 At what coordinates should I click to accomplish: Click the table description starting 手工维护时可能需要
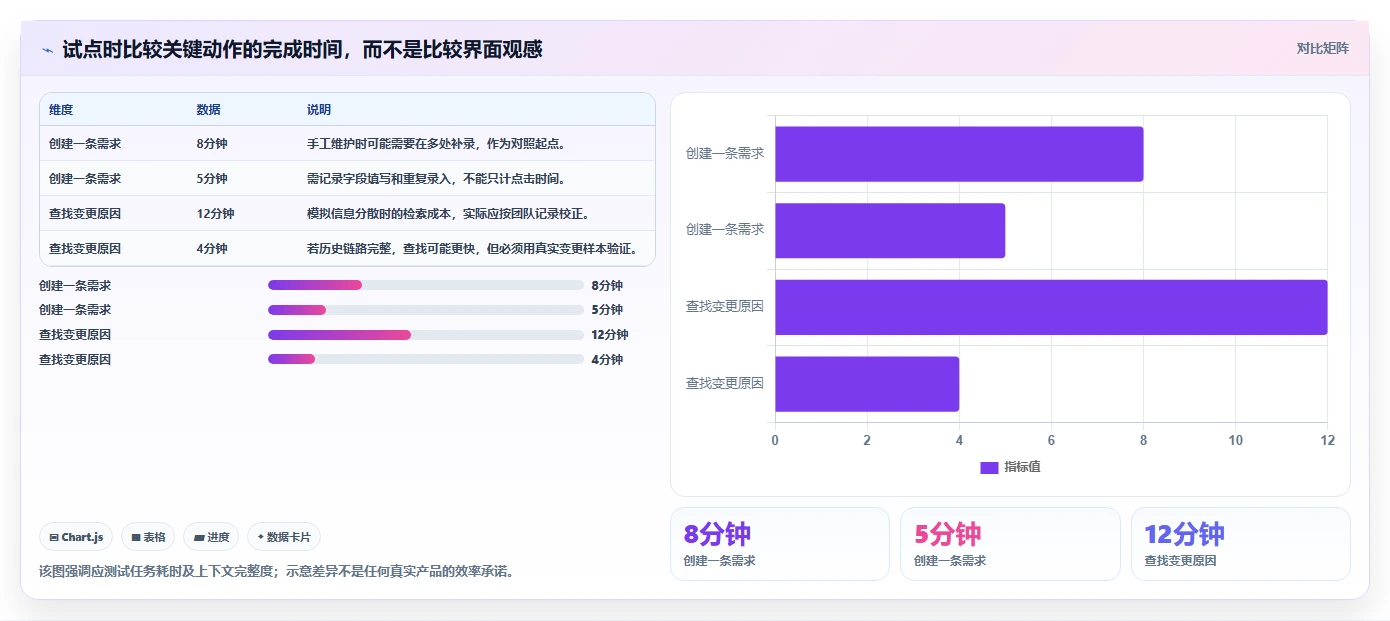tap(437, 144)
